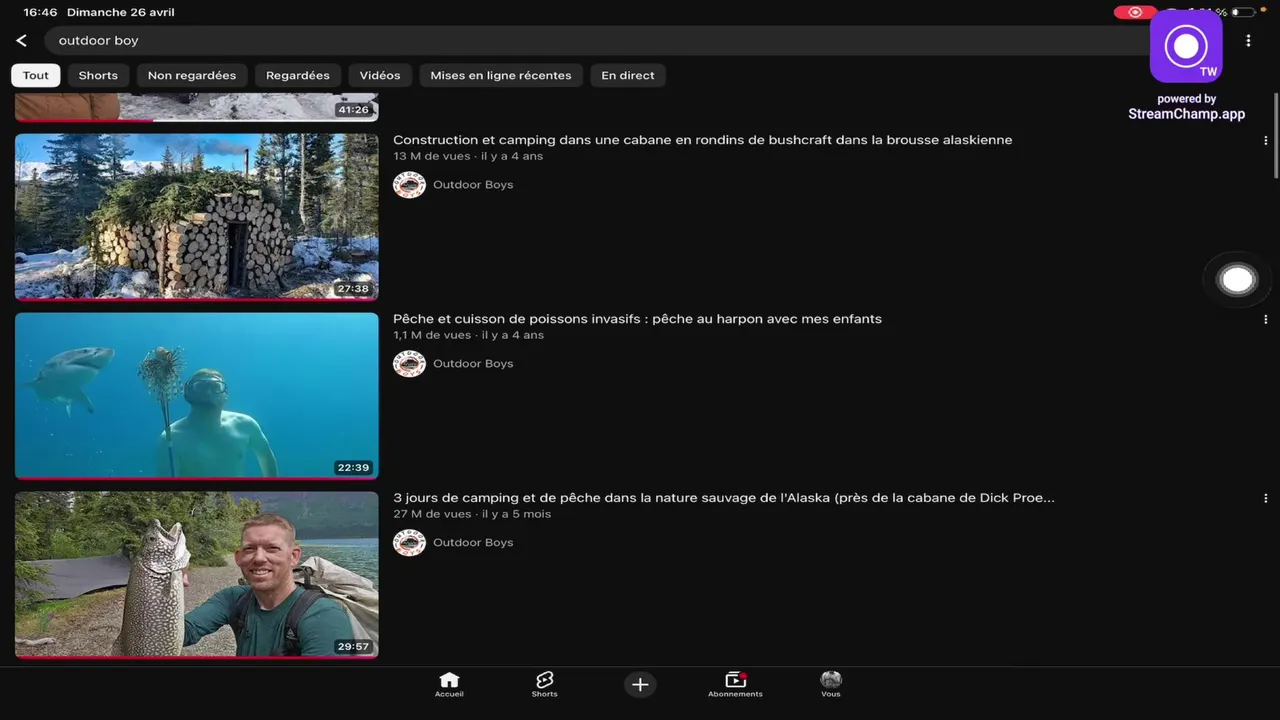Tap Outdoor Boys avatar under cabane en rondins video

(x=409, y=185)
